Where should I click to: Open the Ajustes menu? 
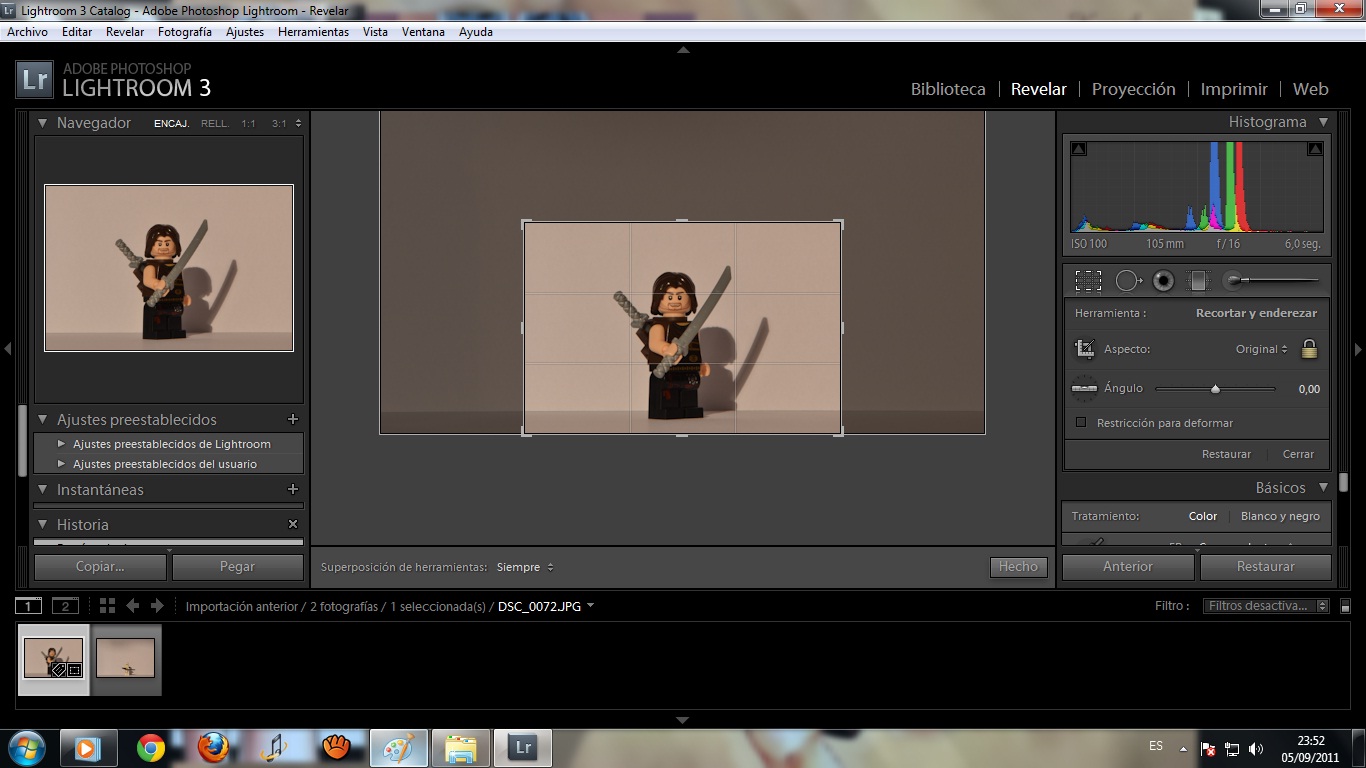245,32
